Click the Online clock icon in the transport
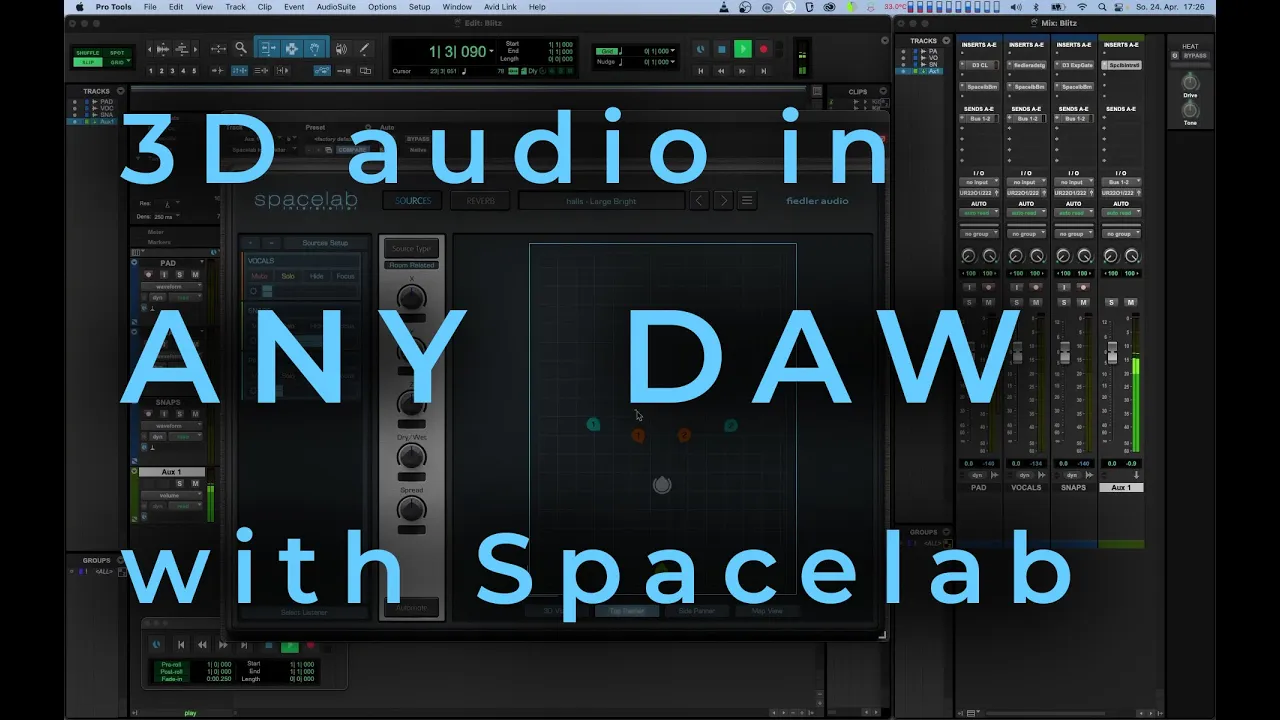Image resolution: width=1280 pixels, height=720 pixels. point(700,49)
